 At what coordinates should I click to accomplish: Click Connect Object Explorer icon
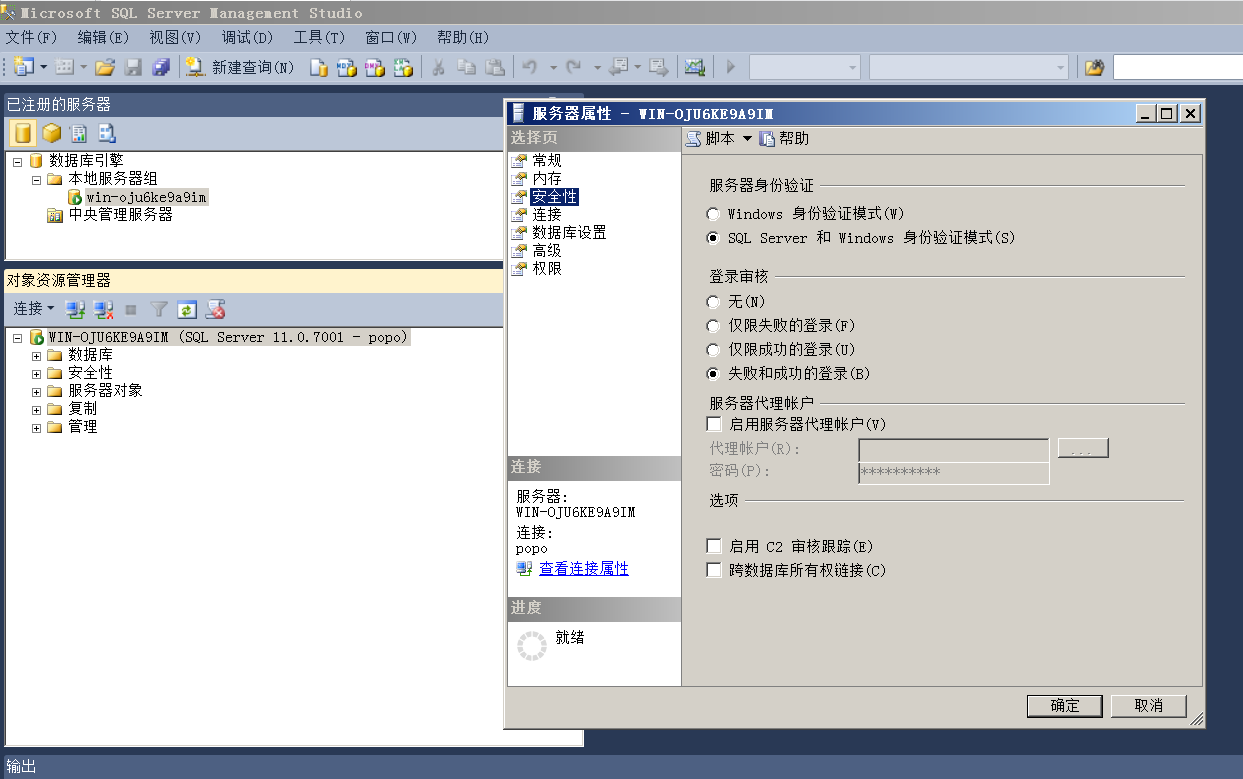(75, 309)
